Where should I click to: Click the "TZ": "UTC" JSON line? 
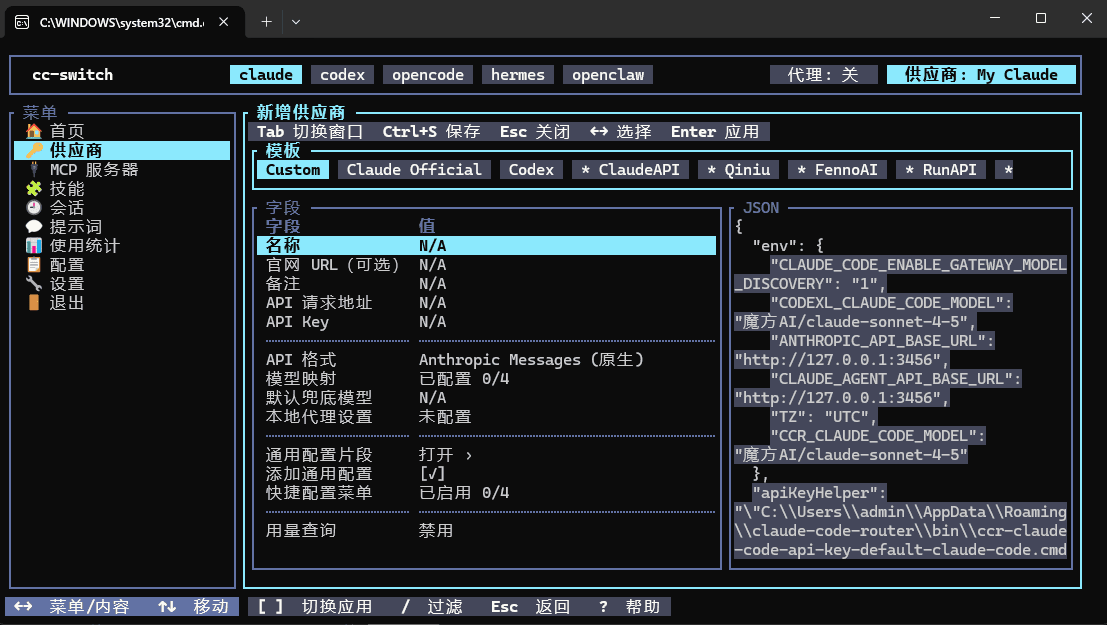(824, 417)
